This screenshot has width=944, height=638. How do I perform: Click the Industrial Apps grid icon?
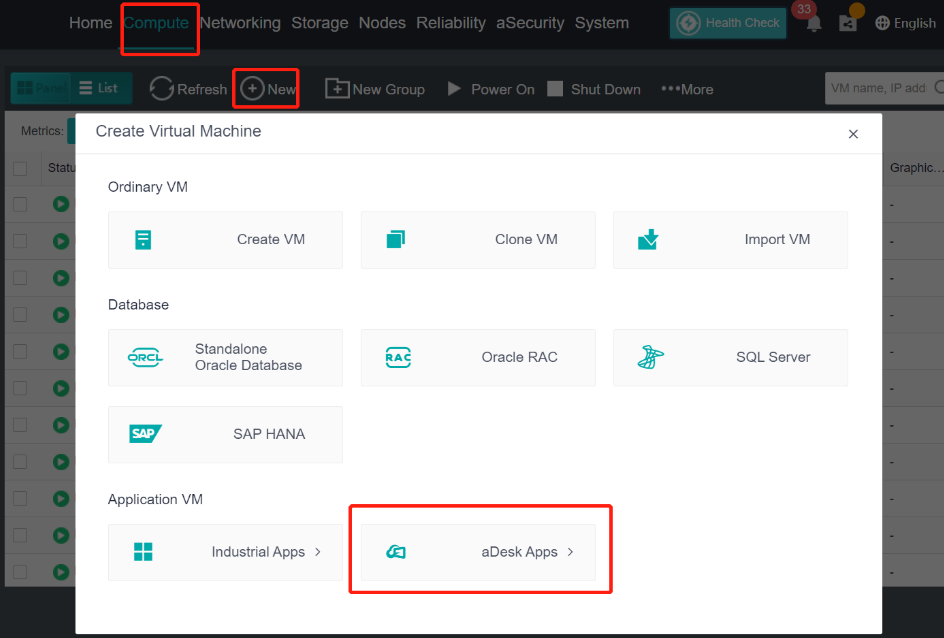click(143, 551)
